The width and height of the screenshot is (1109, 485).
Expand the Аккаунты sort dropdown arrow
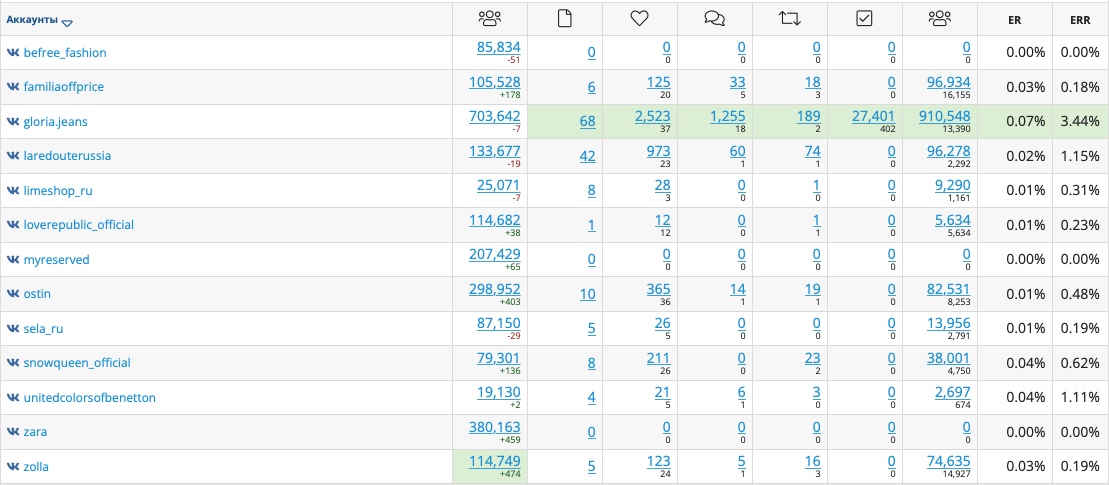67,23
